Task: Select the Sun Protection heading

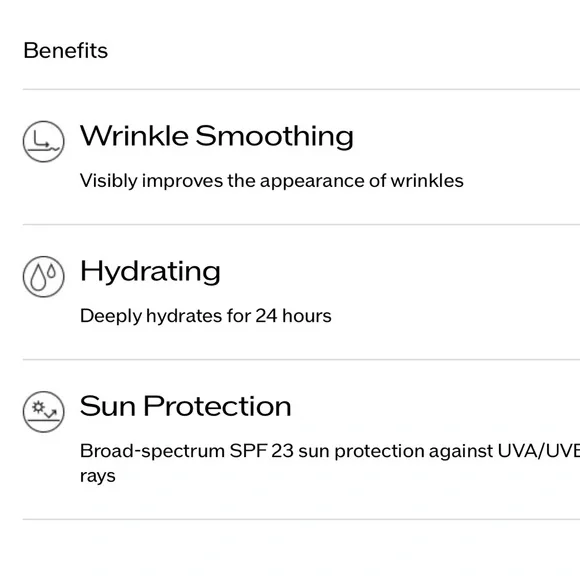Action: coord(186,406)
